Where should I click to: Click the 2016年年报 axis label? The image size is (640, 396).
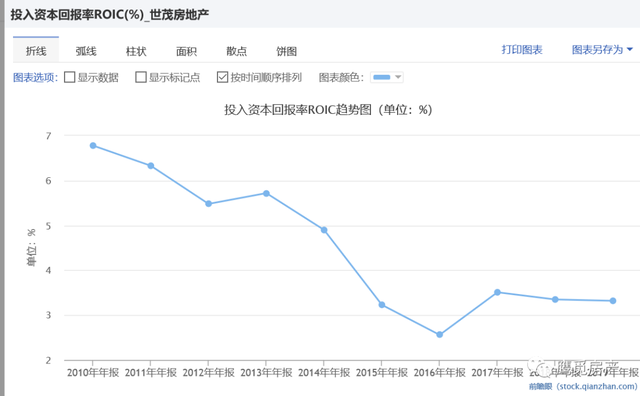coord(440,372)
